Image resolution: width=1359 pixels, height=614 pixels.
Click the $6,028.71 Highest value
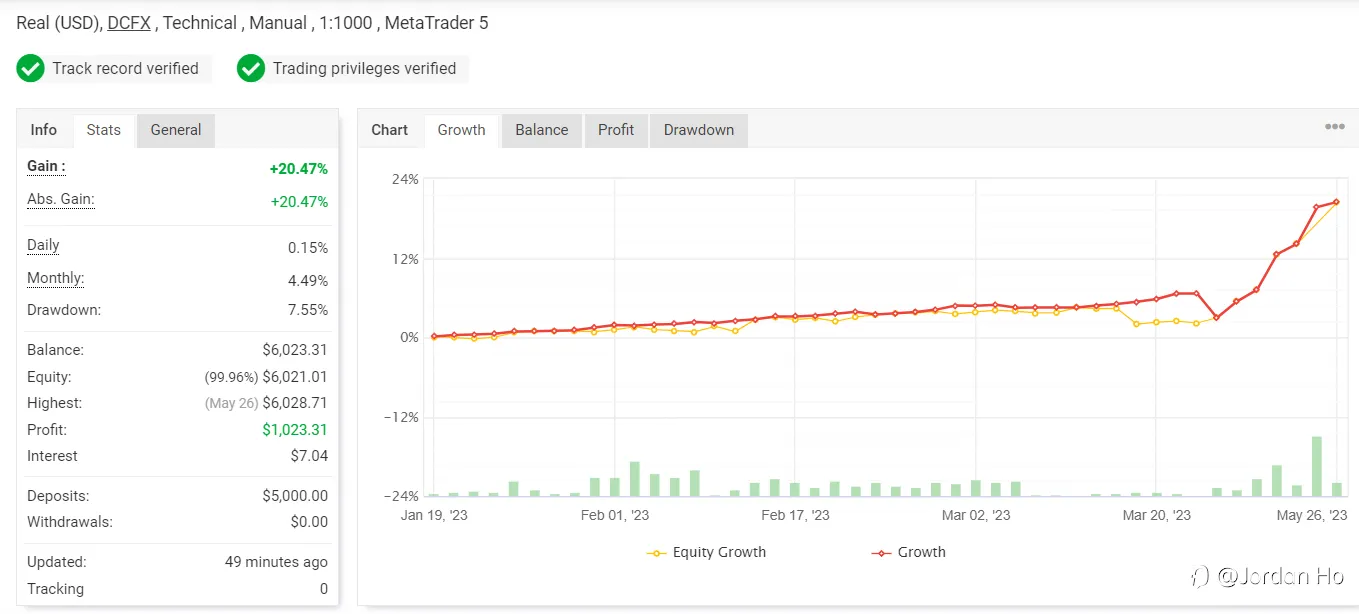(x=295, y=403)
